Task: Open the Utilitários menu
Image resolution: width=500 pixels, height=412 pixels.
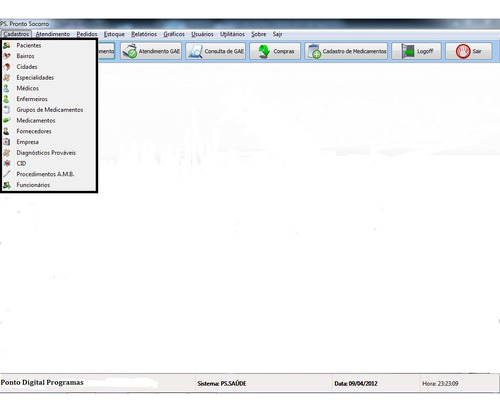Action: (232, 34)
